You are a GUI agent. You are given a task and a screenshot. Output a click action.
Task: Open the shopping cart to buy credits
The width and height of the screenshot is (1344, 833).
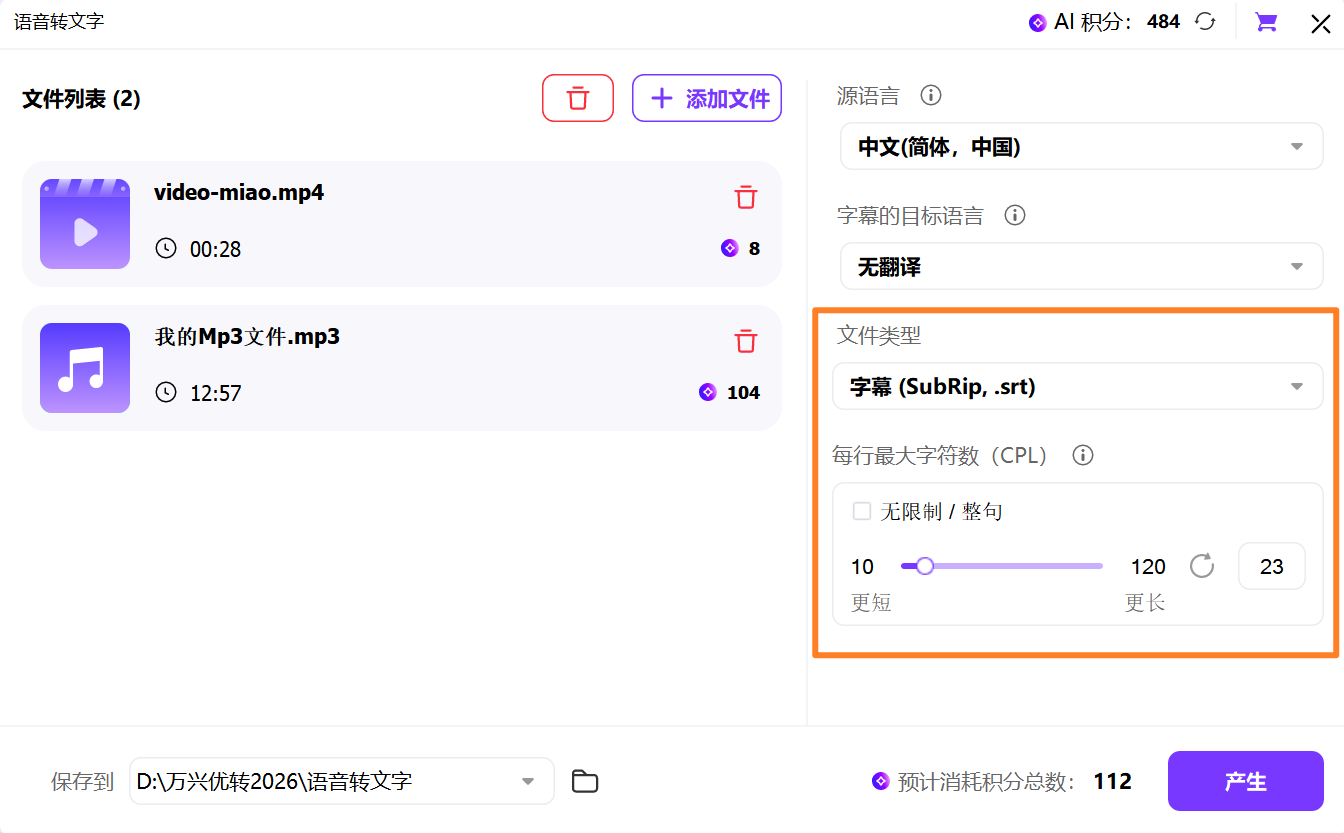point(1266,22)
